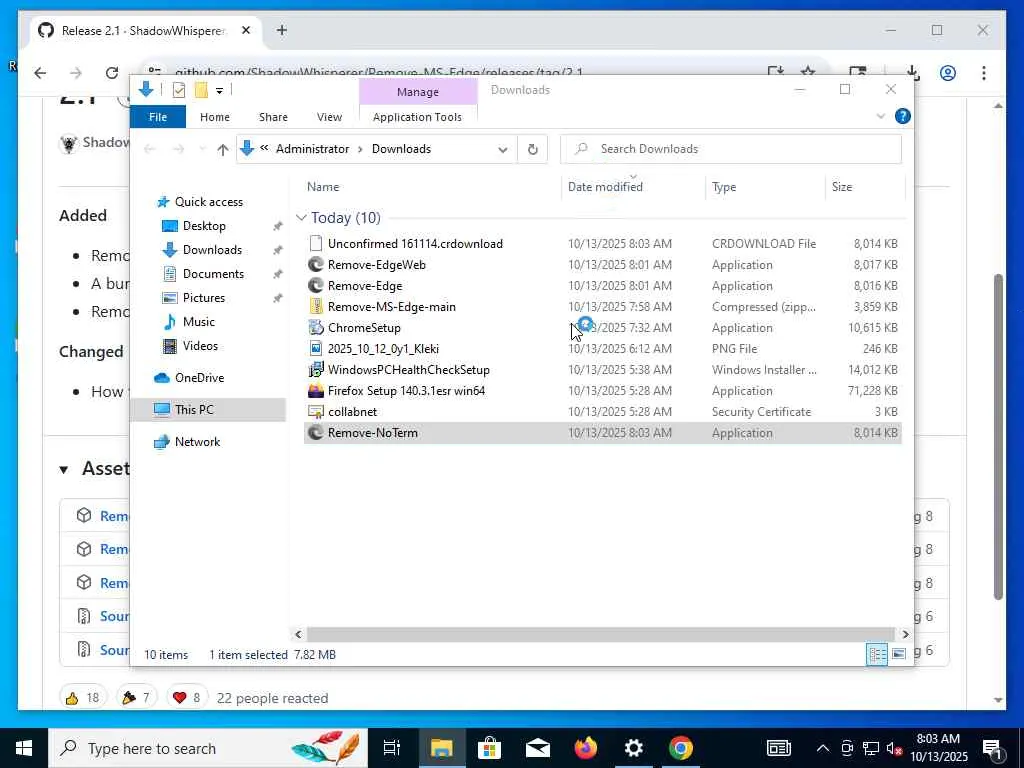
Task: Open the Home ribbon tab
Action: tap(215, 117)
